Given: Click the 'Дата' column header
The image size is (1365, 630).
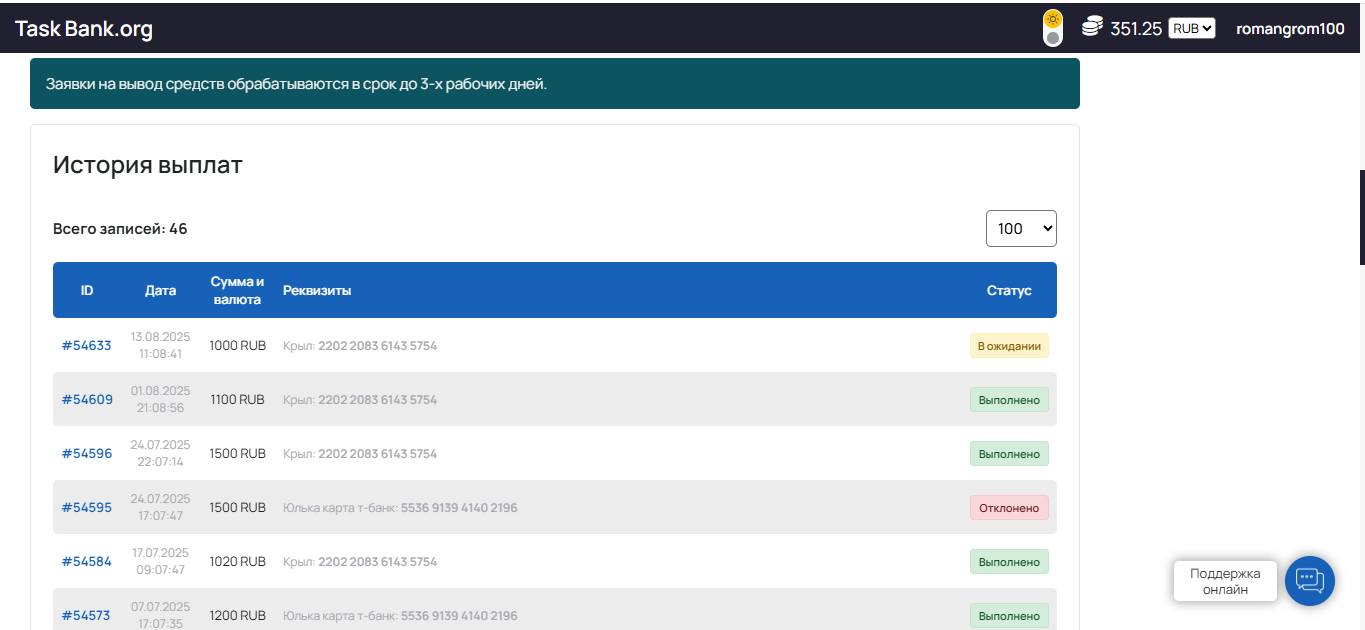Looking at the screenshot, I should click(160, 290).
